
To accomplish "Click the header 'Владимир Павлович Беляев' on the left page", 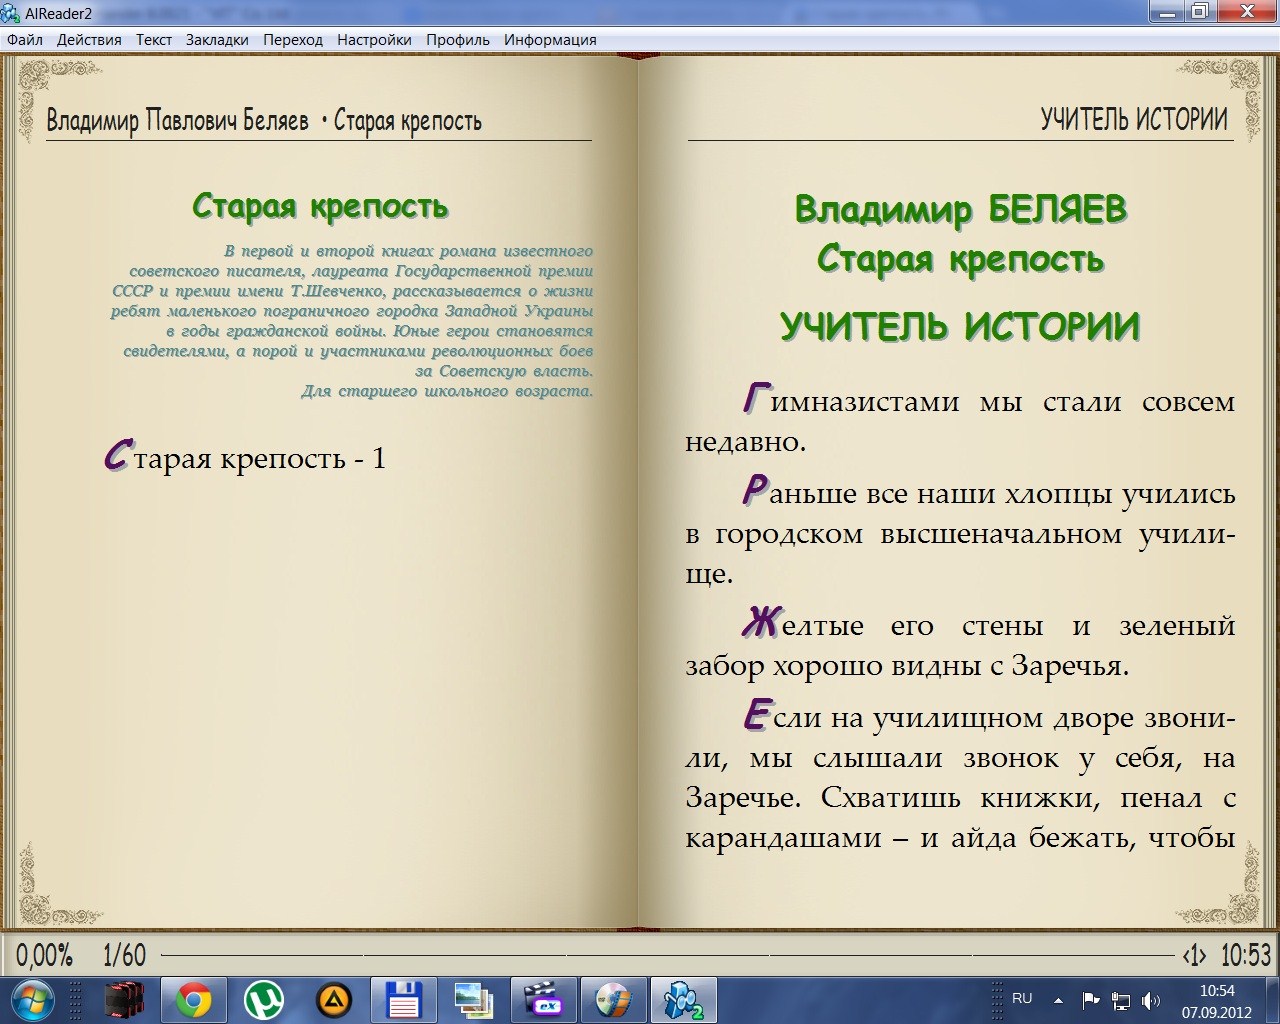I will [x=178, y=121].
